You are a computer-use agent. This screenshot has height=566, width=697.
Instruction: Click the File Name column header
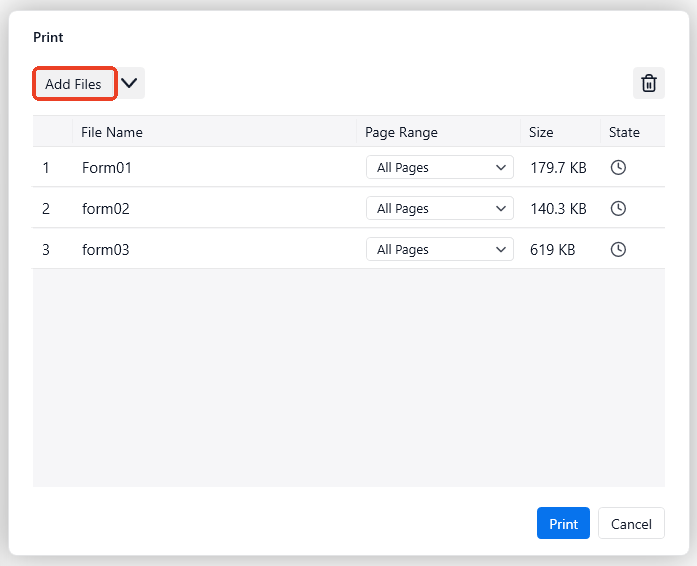(x=112, y=132)
